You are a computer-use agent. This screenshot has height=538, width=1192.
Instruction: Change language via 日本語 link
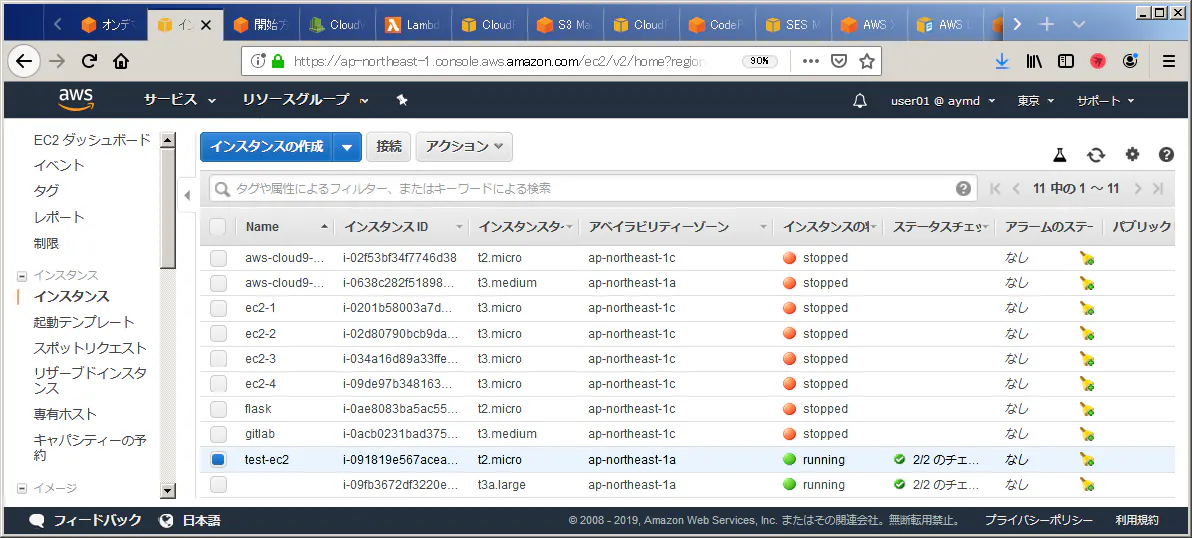(x=190, y=521)
